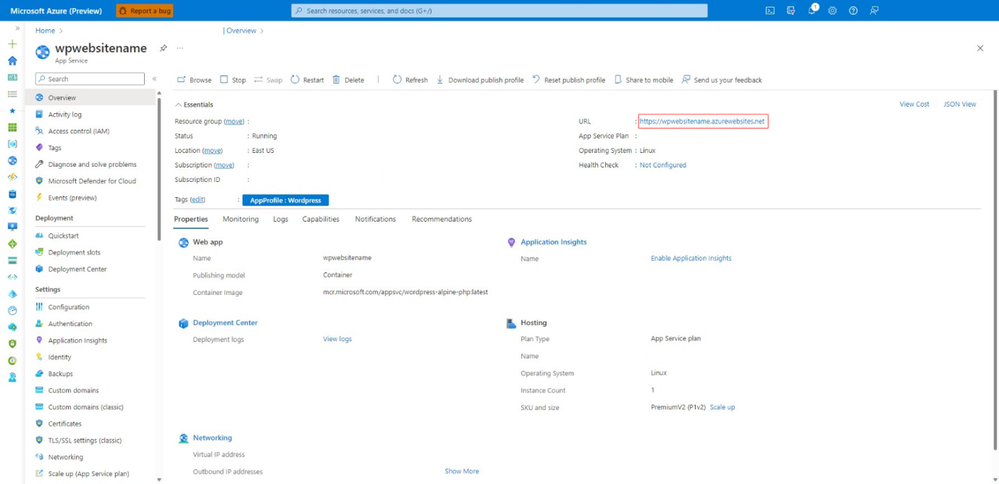The image size is (999, 484).
Task: Click Share to mobile
Action: pos(643,80)
